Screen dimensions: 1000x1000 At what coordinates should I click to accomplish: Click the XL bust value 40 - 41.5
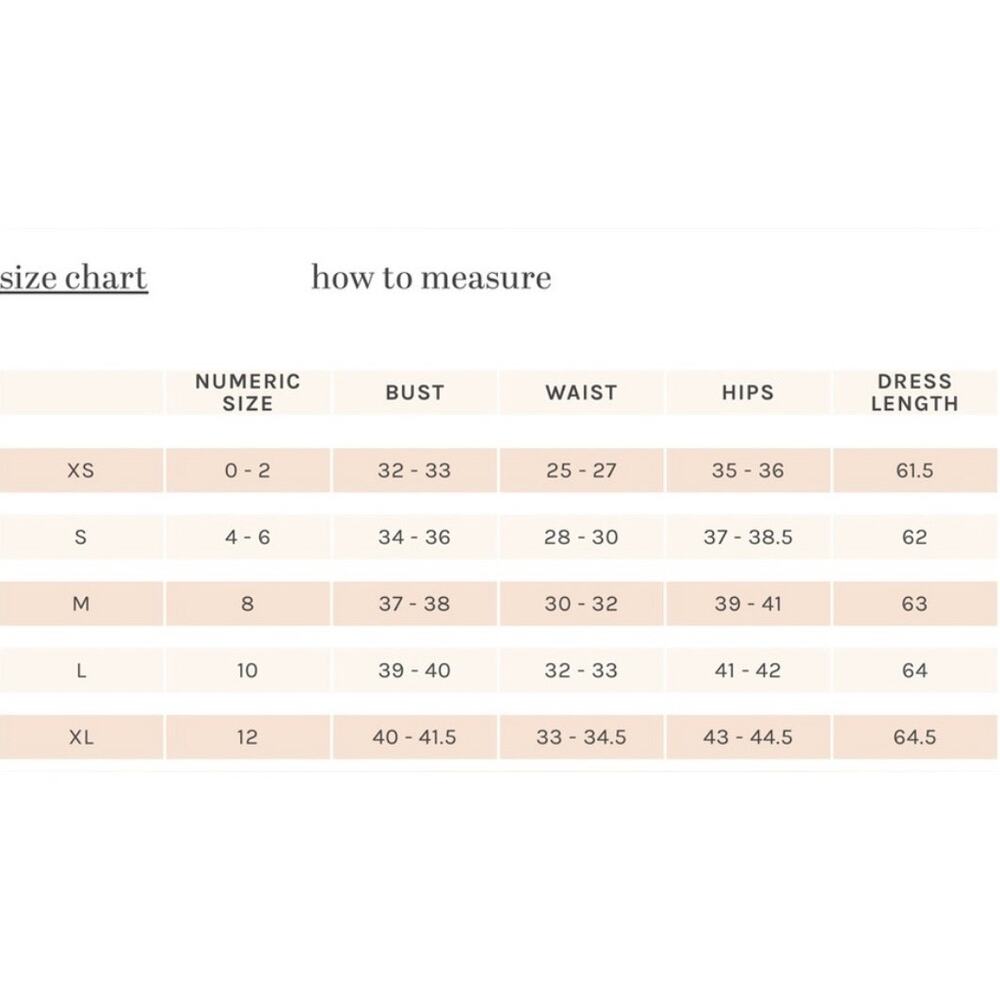point(415,737)
